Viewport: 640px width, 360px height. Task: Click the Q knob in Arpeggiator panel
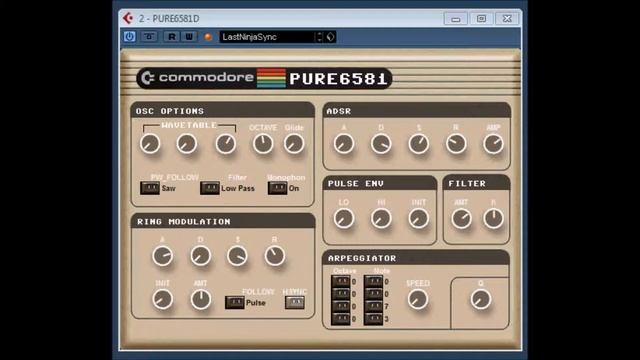(x=480, y=299)
